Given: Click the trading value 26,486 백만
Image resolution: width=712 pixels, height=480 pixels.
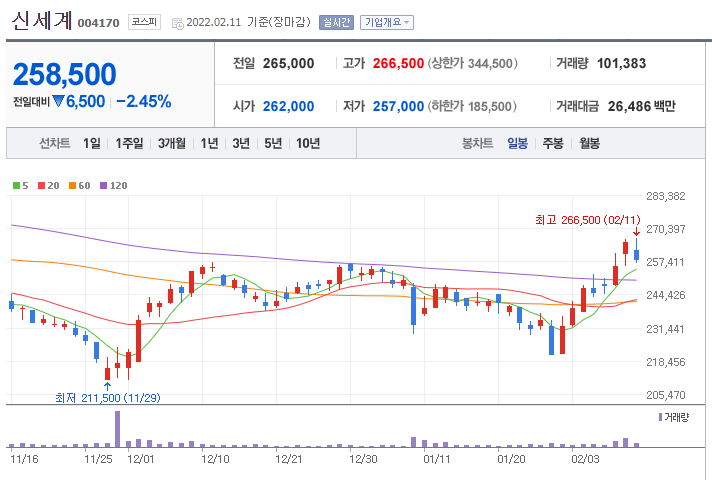Looking at the screenshot, I should click(x=642, y=106).
